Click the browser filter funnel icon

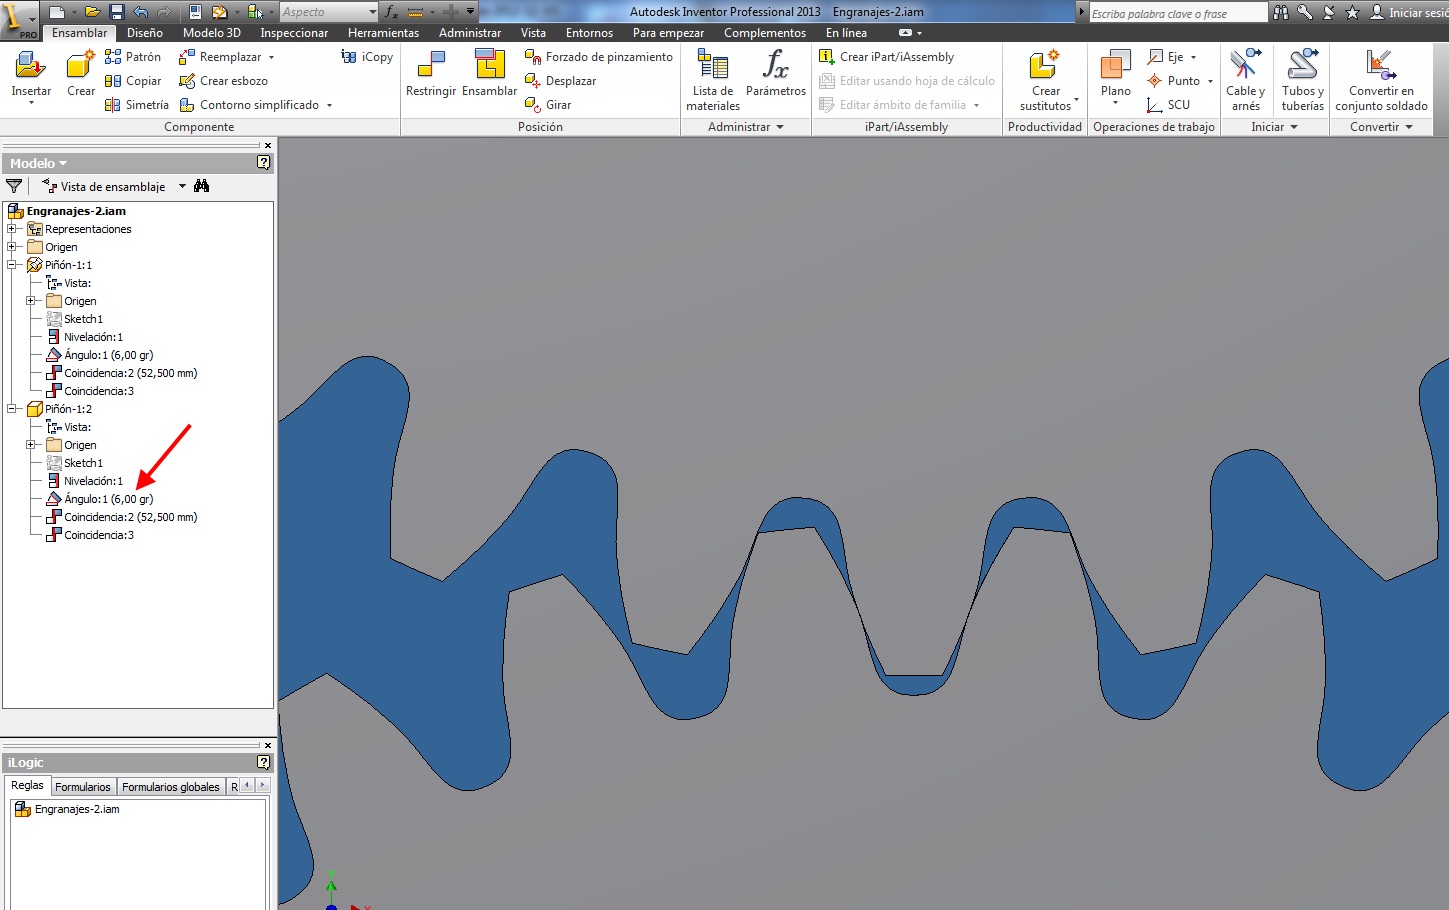click(14, 186)
